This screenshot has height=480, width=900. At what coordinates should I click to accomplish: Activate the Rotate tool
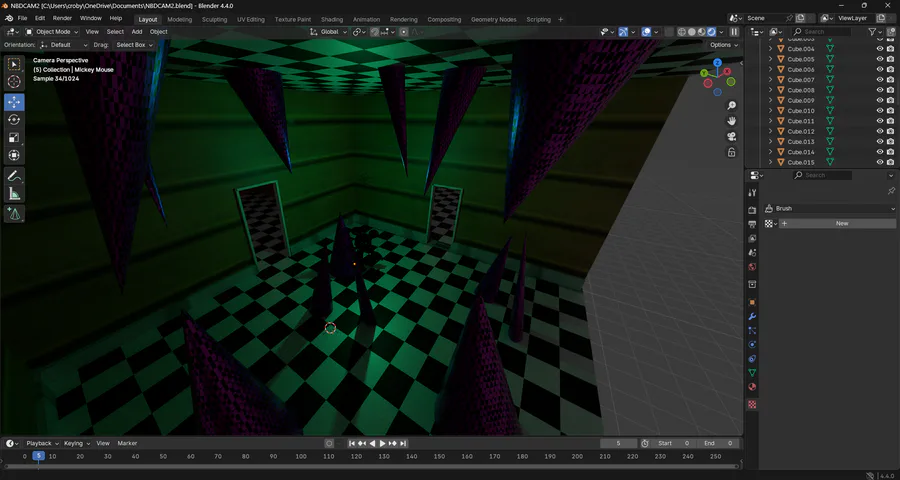pyautogui.click(x=14, y=119)
